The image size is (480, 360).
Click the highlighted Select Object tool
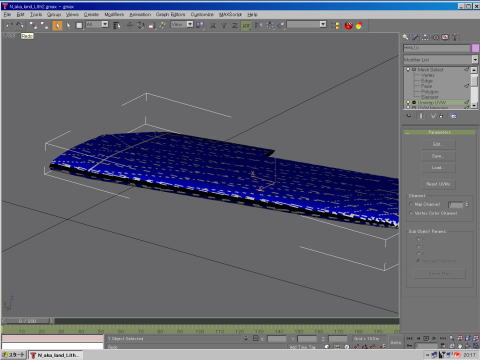[57, 25]
